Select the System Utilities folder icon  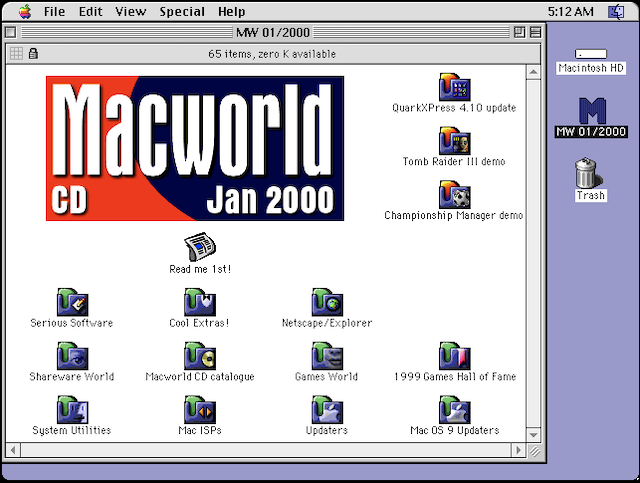[x=72, y=410]
